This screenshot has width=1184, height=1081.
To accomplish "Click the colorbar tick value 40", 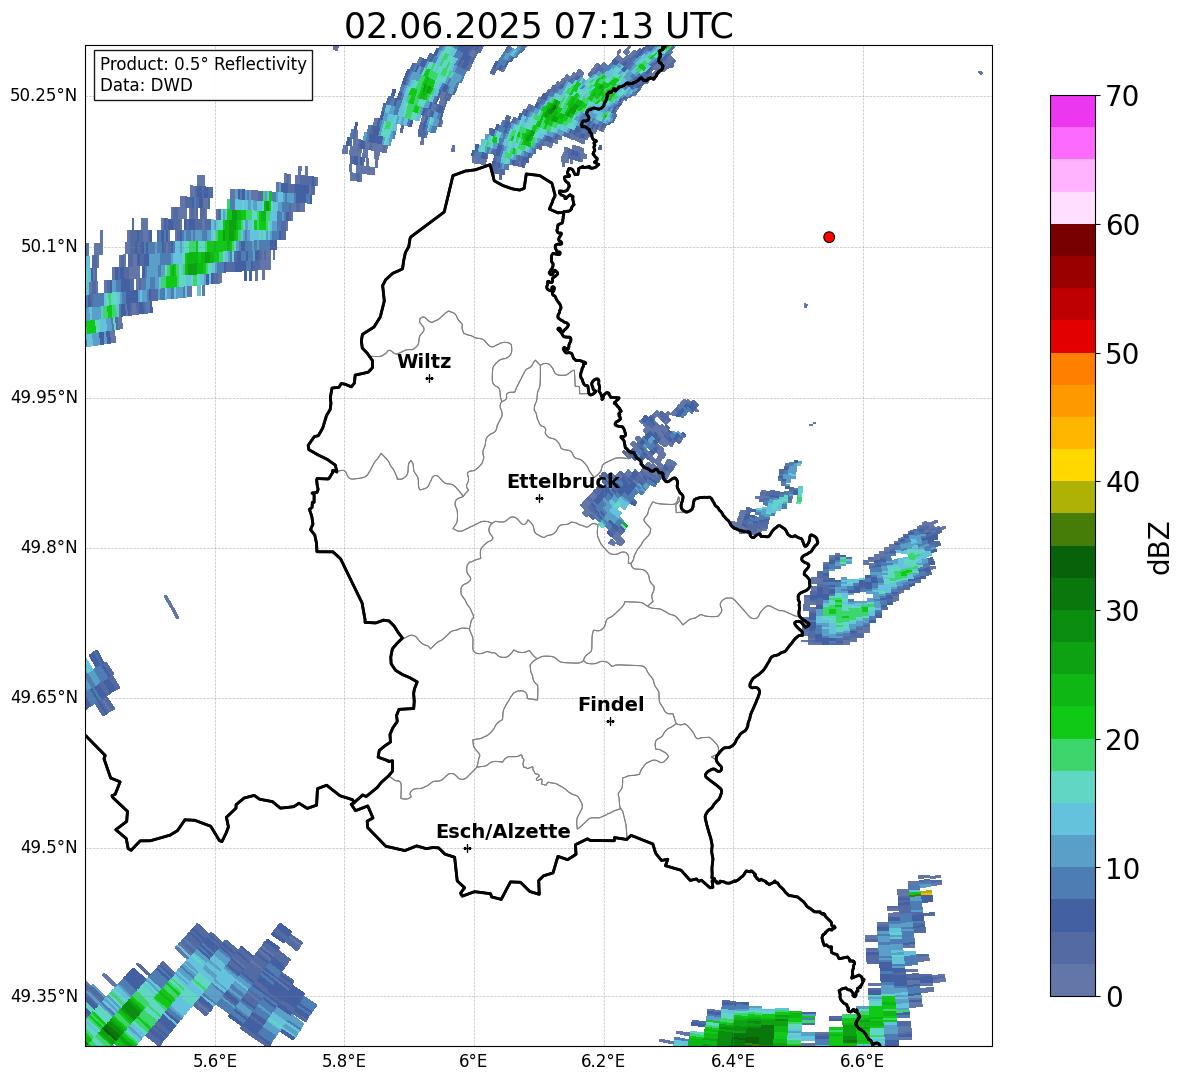I will coord(1122,482).
